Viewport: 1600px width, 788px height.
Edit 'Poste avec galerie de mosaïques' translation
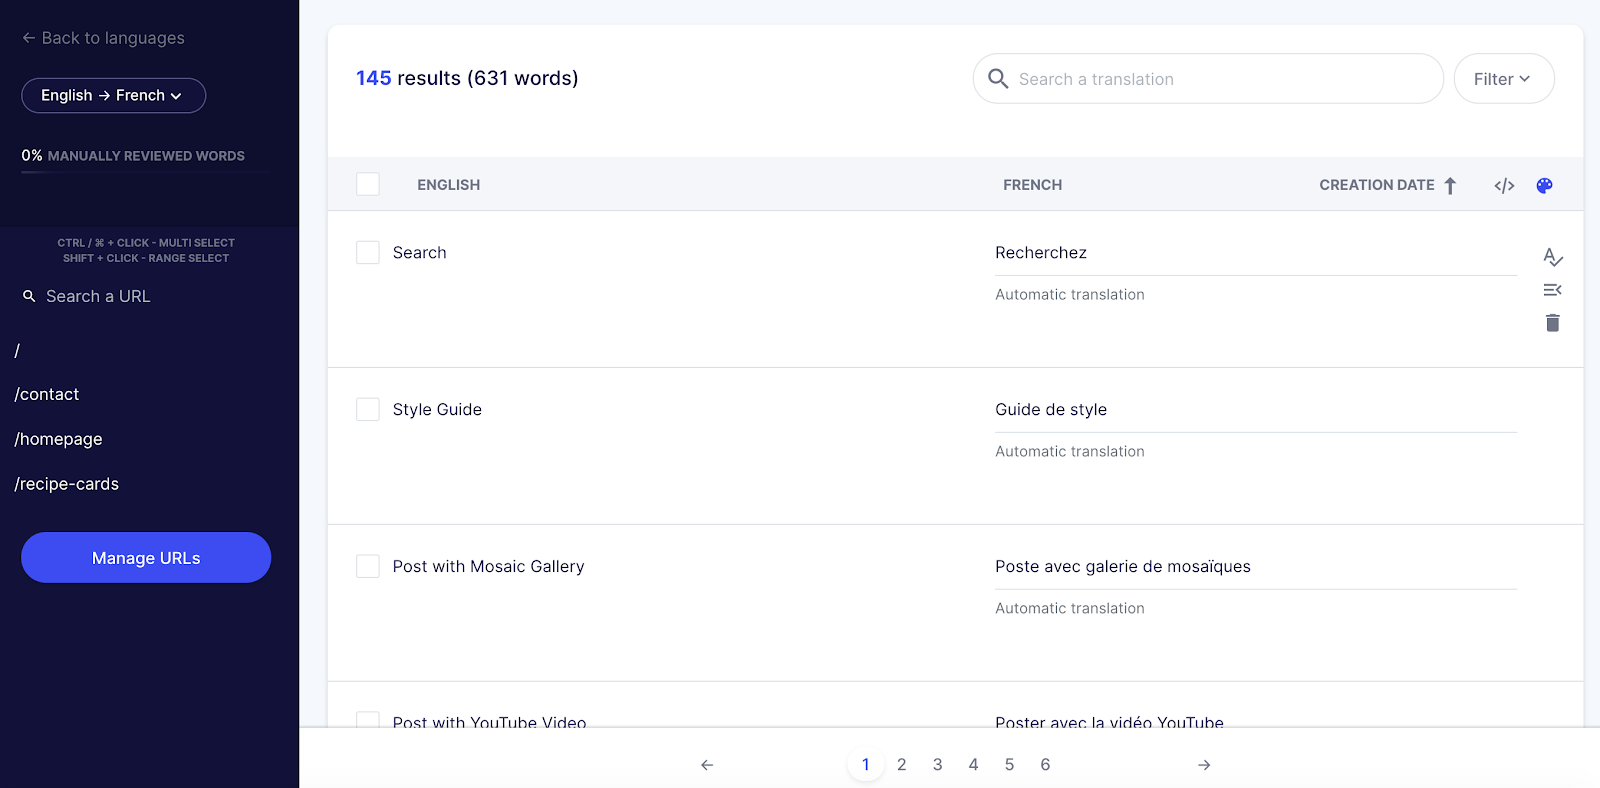1256,567
